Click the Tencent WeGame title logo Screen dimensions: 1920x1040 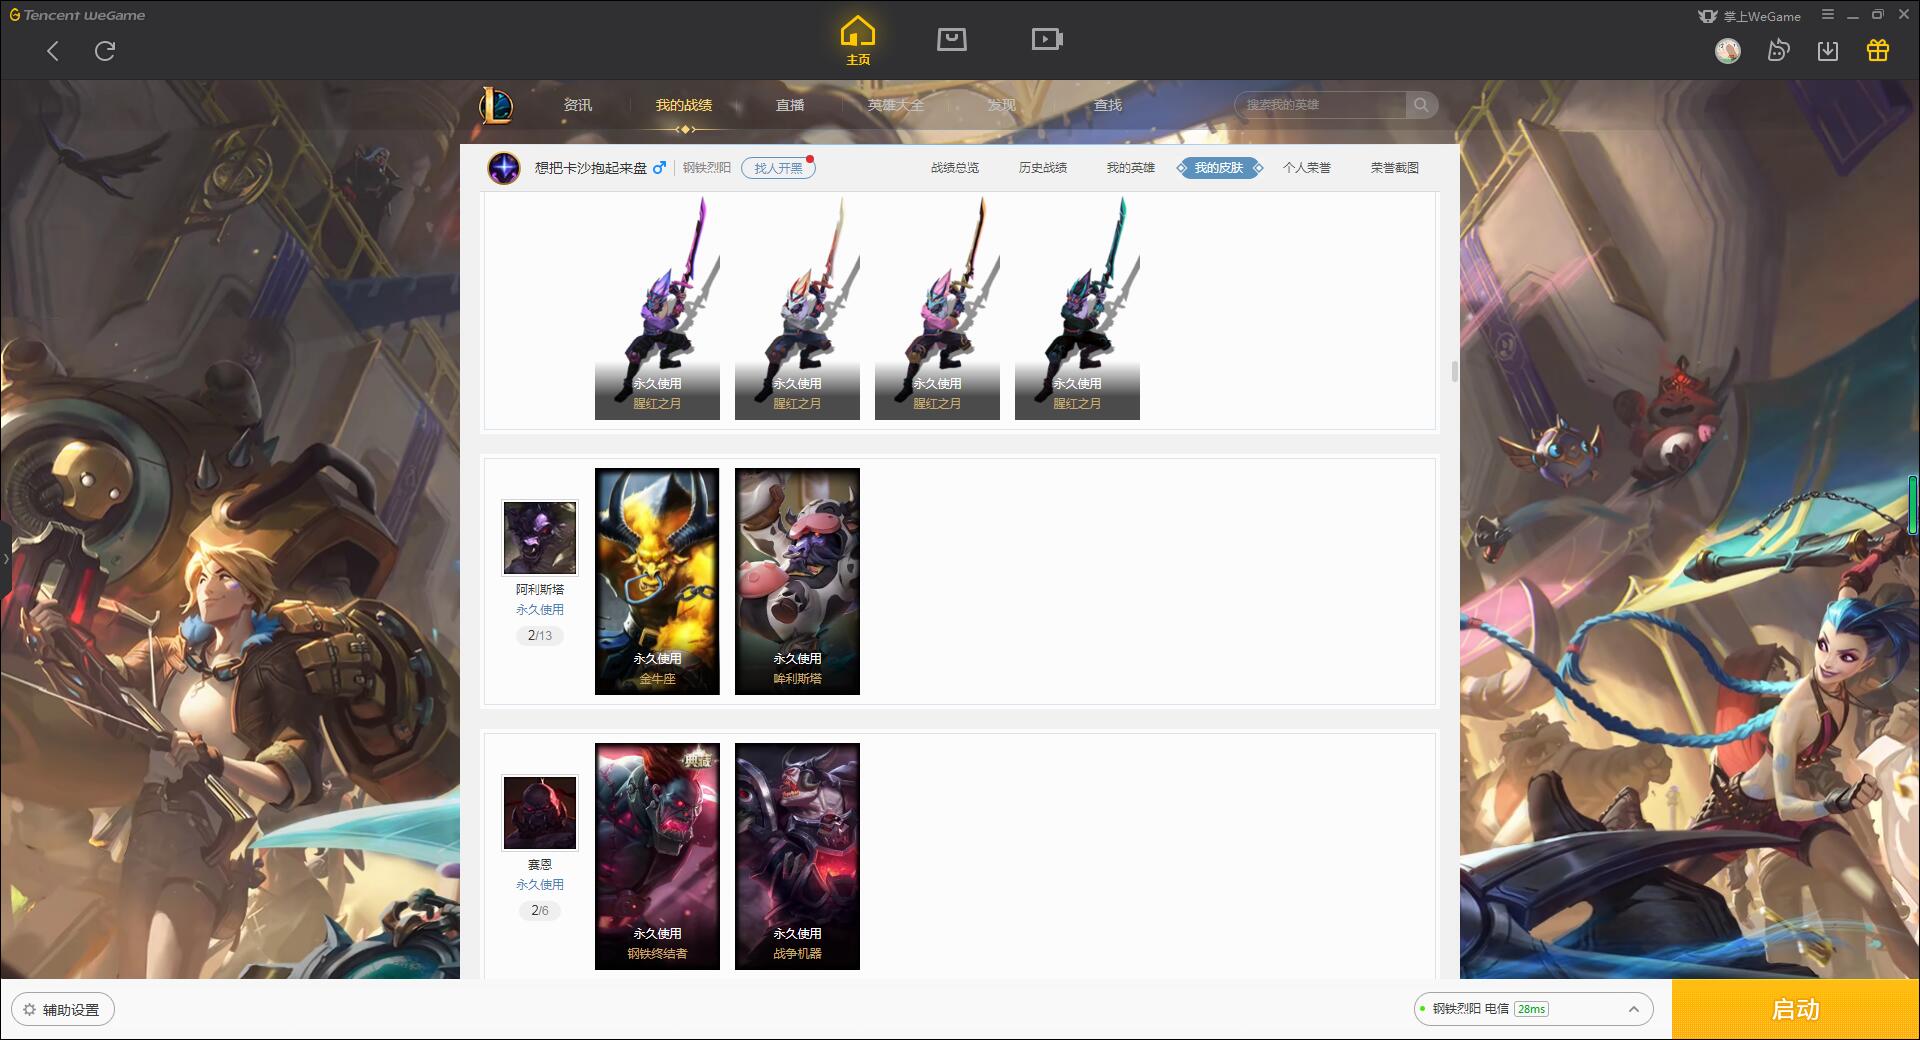77,15
